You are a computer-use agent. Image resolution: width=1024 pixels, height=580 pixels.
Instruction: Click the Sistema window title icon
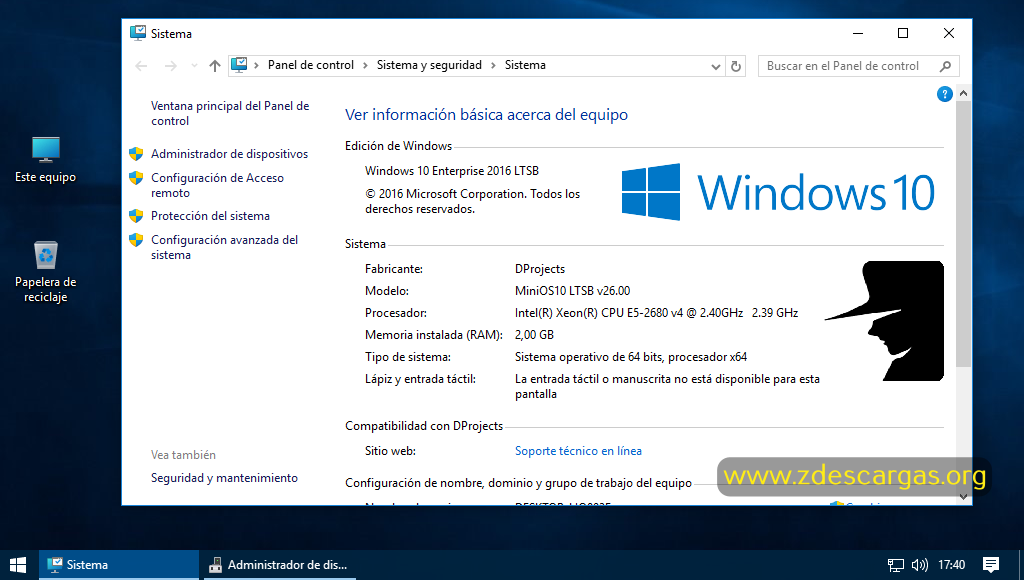(x=138, y=33)
